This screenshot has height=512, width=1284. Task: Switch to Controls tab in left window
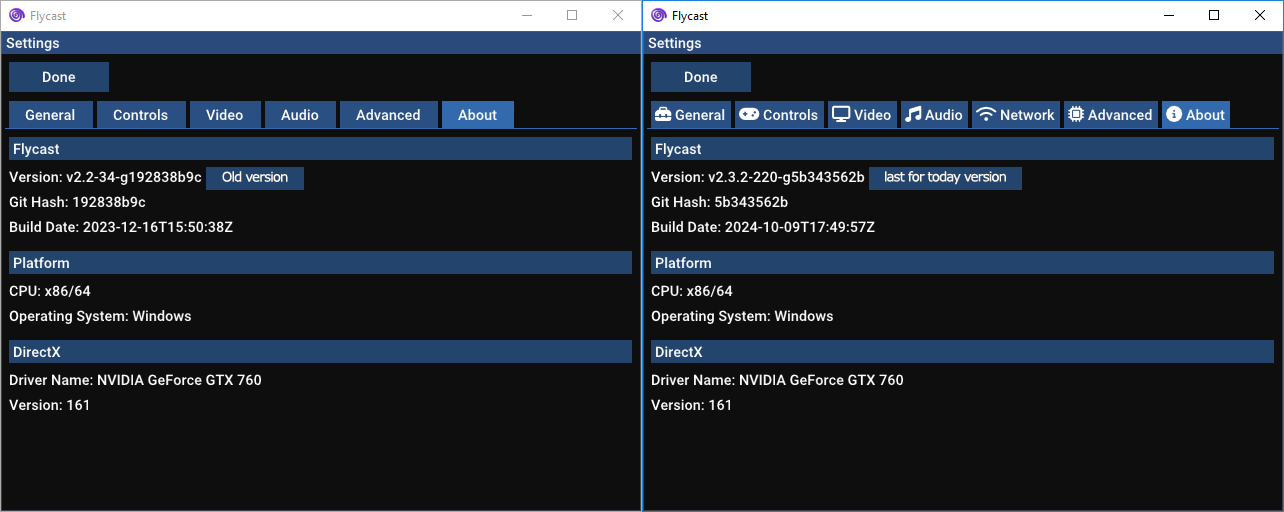point(140,115)
